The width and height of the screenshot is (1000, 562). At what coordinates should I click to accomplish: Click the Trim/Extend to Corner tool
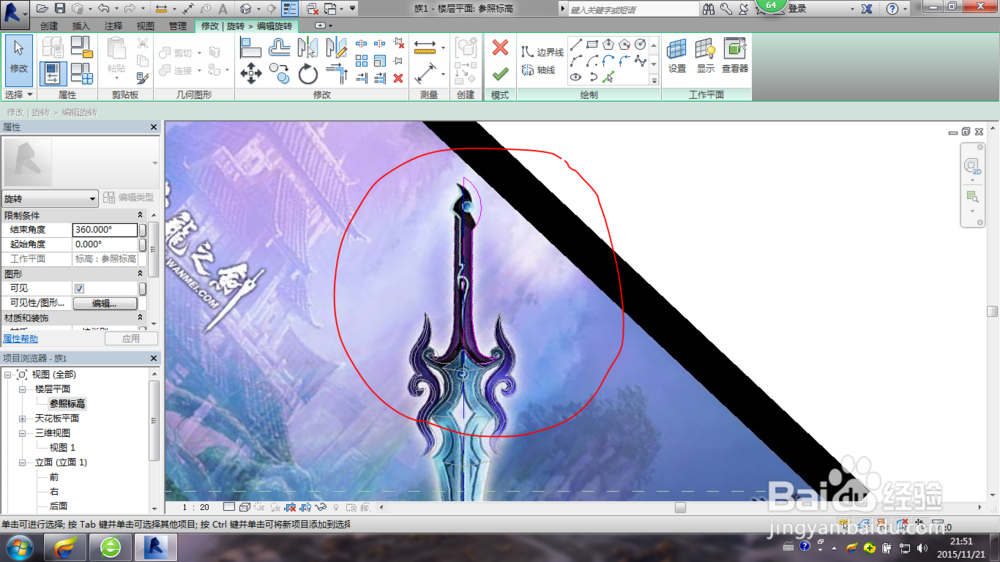[336, 74]
